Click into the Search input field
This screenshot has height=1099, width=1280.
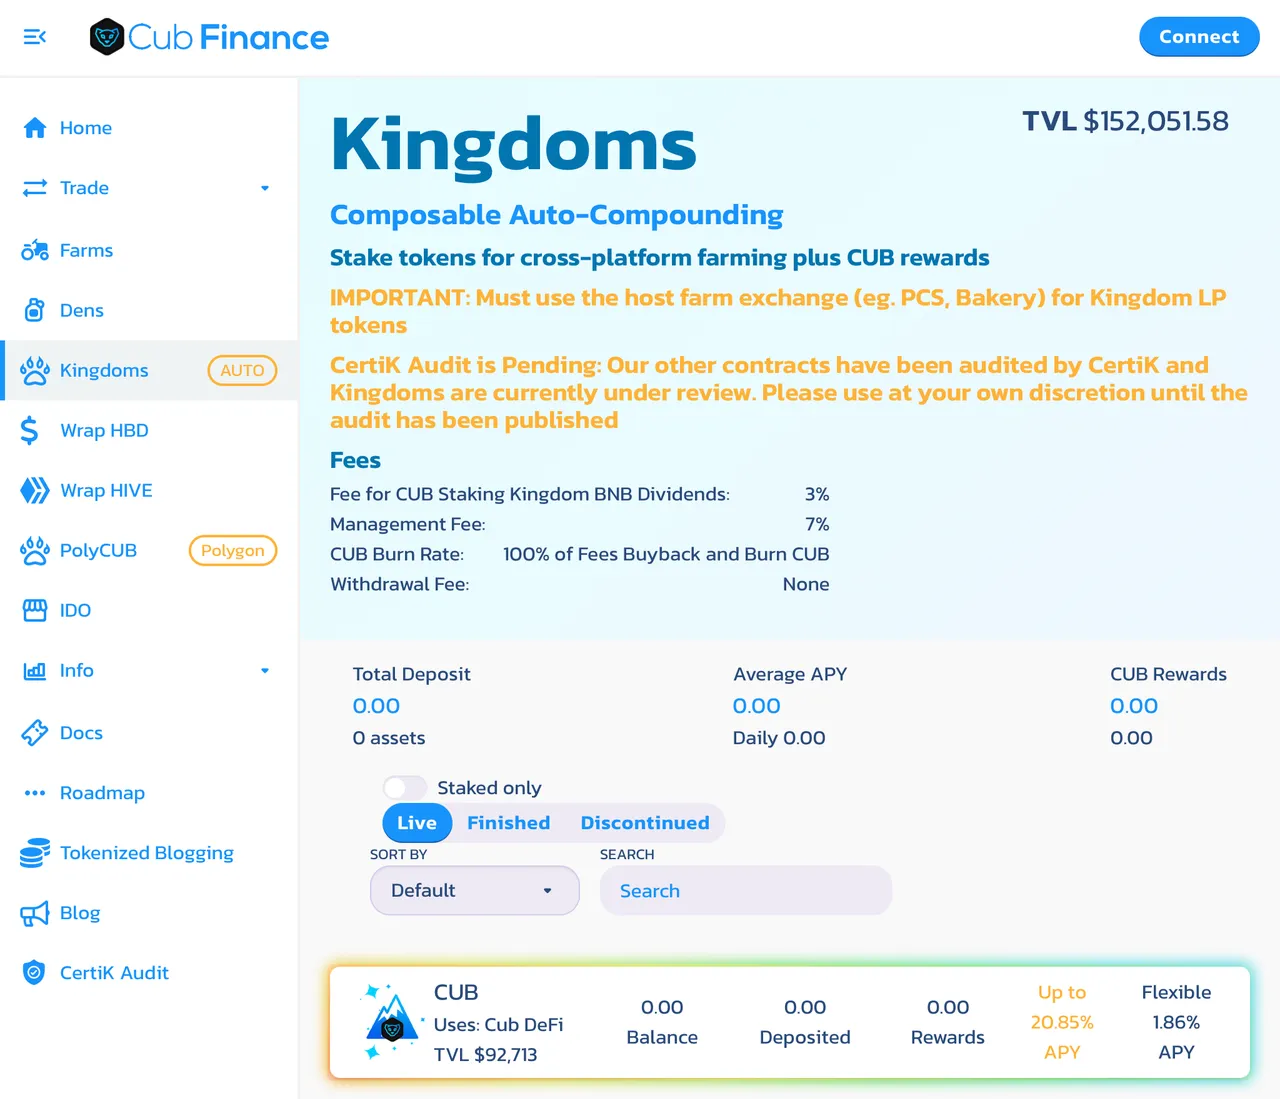point(746,890)
